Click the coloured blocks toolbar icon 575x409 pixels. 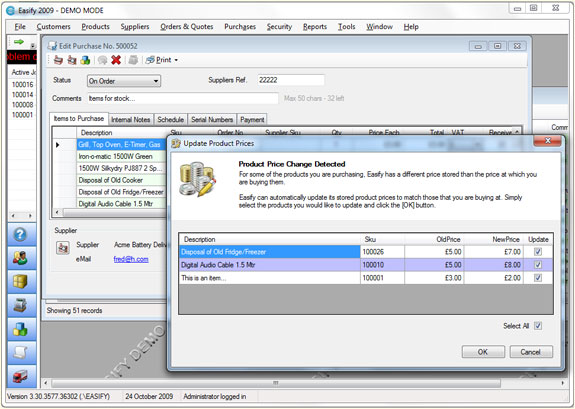pos(85,60)
